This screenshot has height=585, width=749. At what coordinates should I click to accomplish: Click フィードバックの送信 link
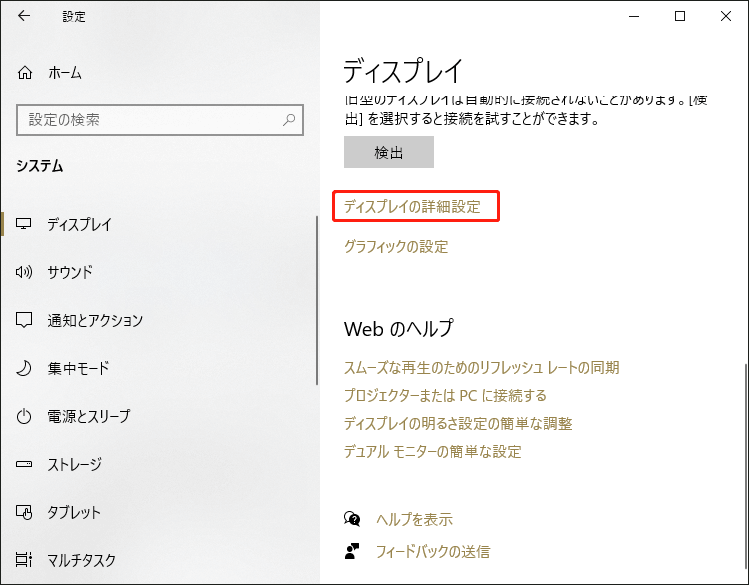click(433, 552)
